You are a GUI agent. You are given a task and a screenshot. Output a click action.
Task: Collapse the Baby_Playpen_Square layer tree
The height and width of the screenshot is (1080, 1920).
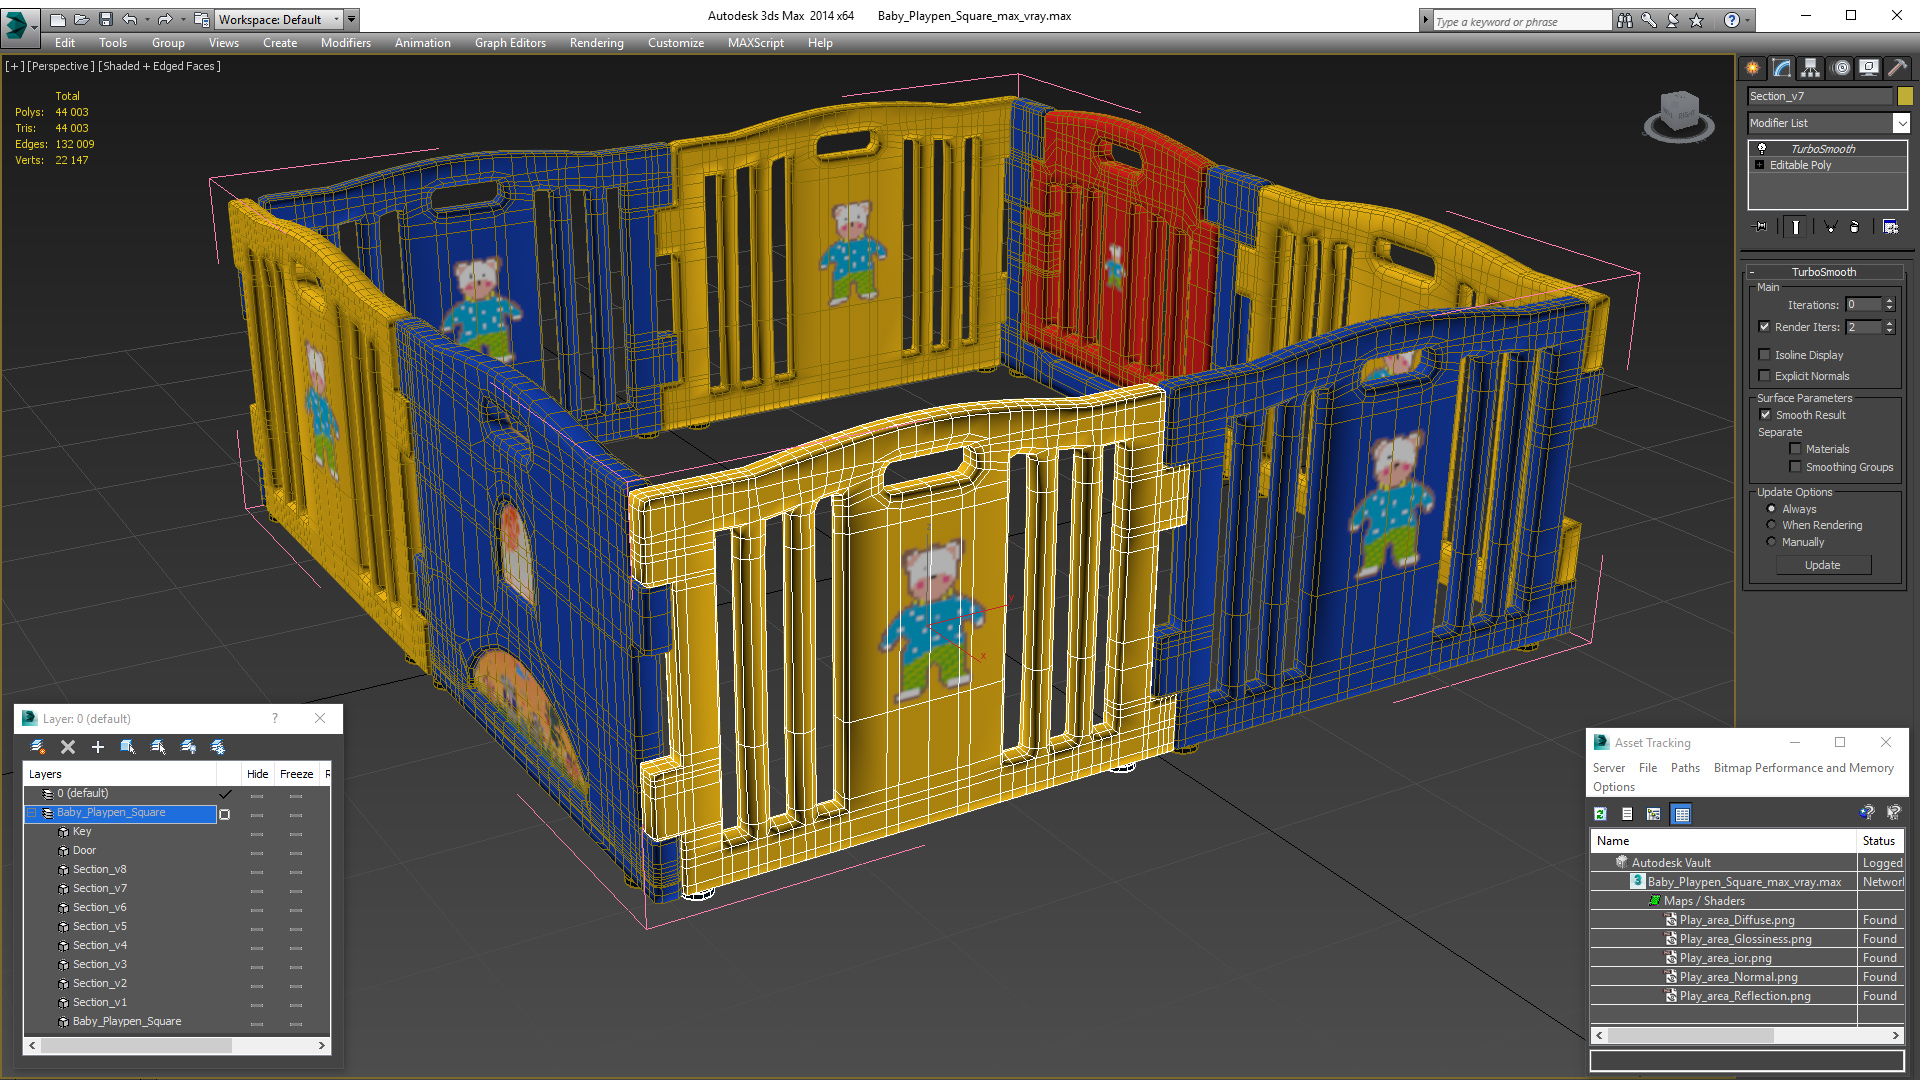coord(31,813)
